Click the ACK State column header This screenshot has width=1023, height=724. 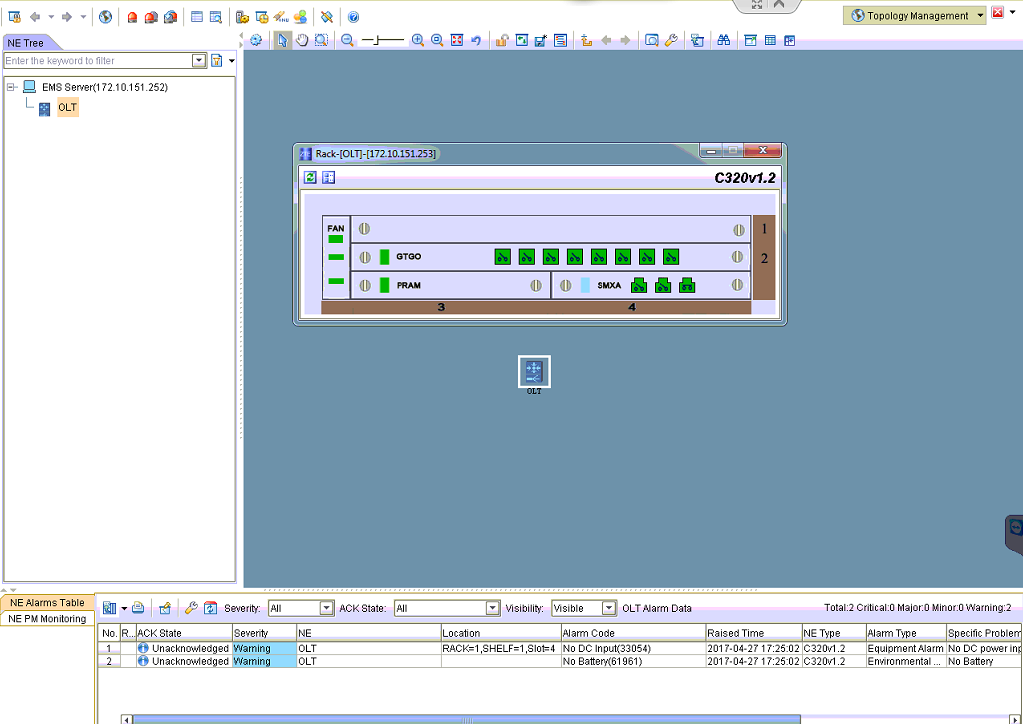[x=184, y=633]
